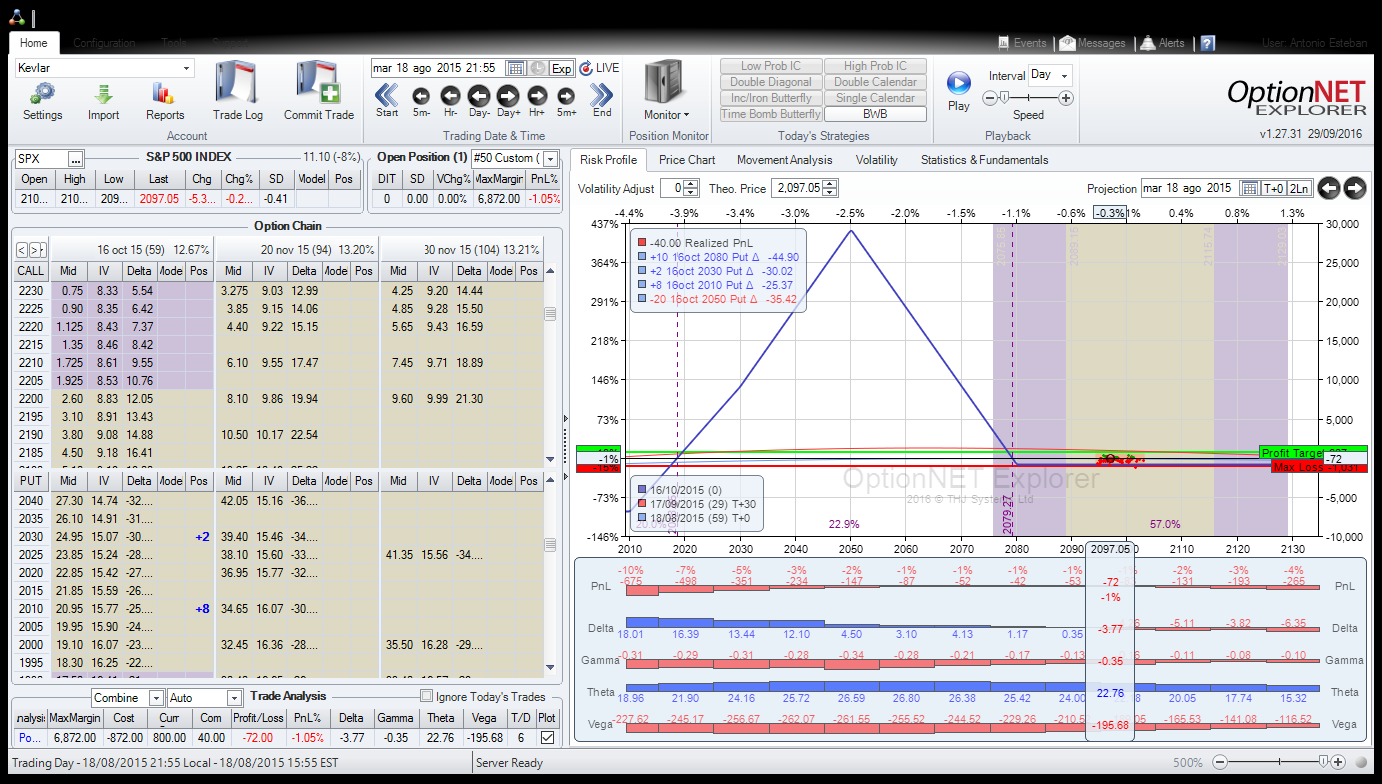
Task: Open the calendar picker for trading date
Action: [x=516, y=68]
